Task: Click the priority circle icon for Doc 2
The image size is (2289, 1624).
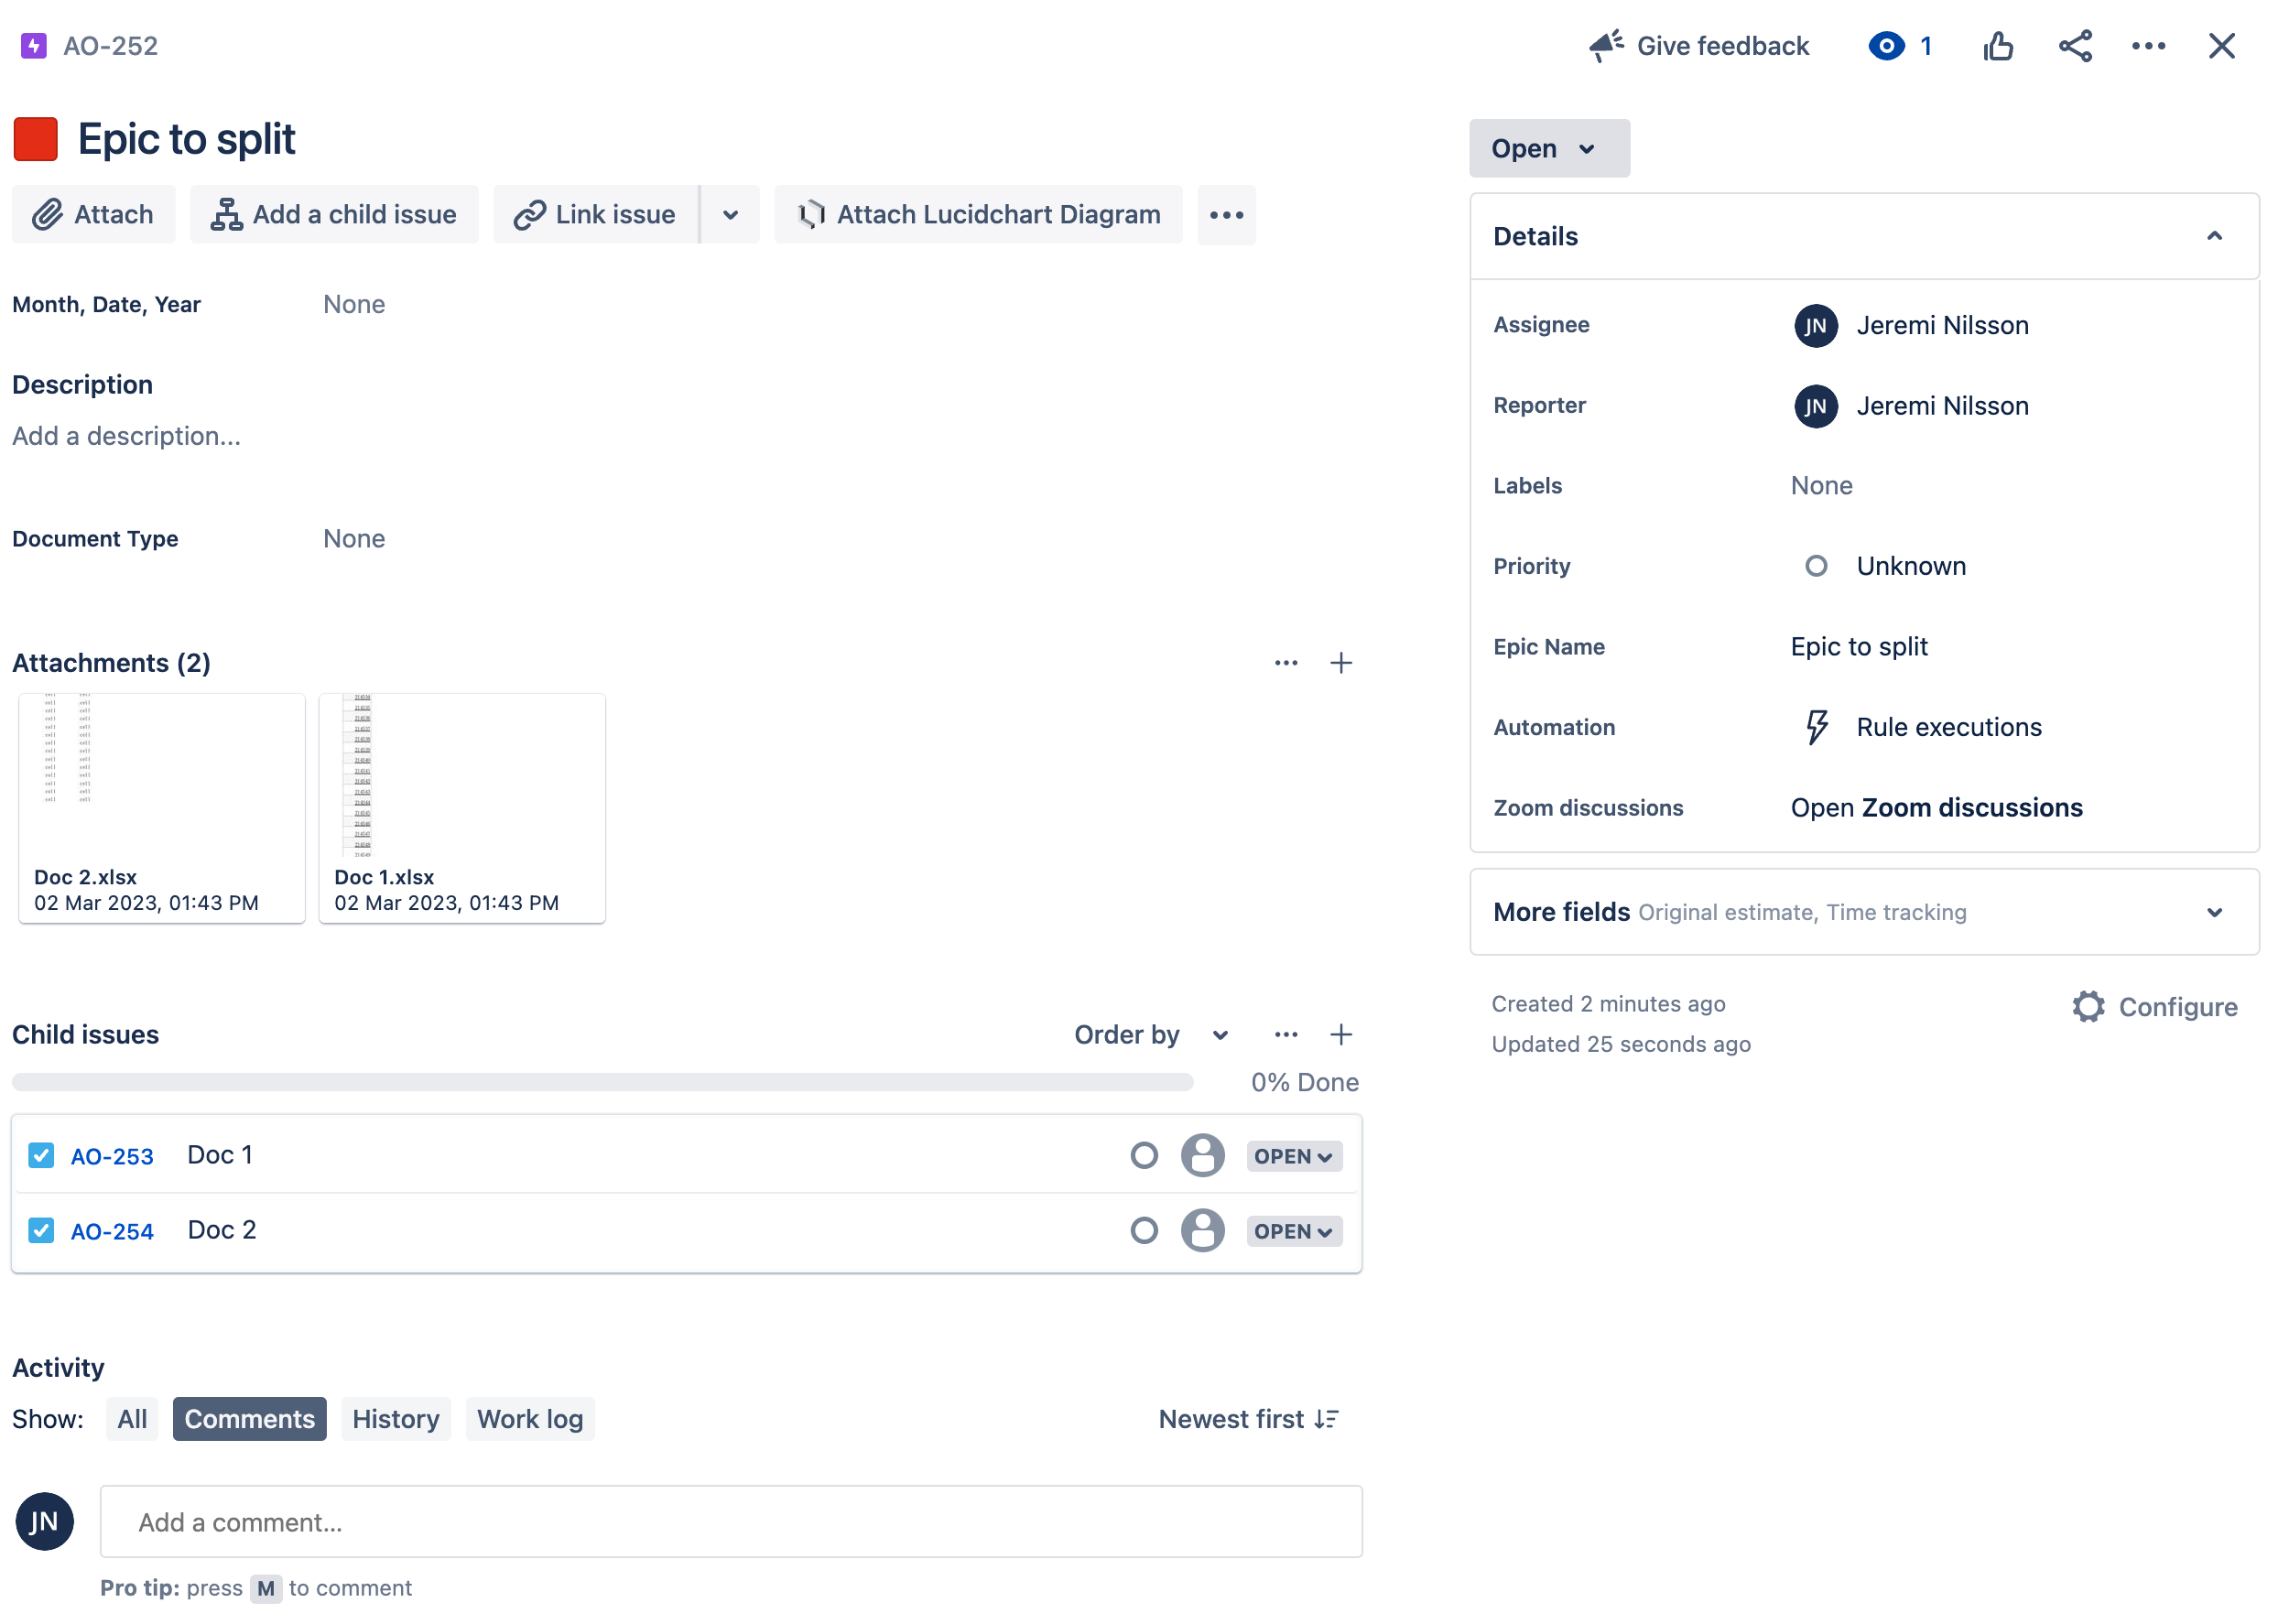Action: [x=1143, y=1230]
